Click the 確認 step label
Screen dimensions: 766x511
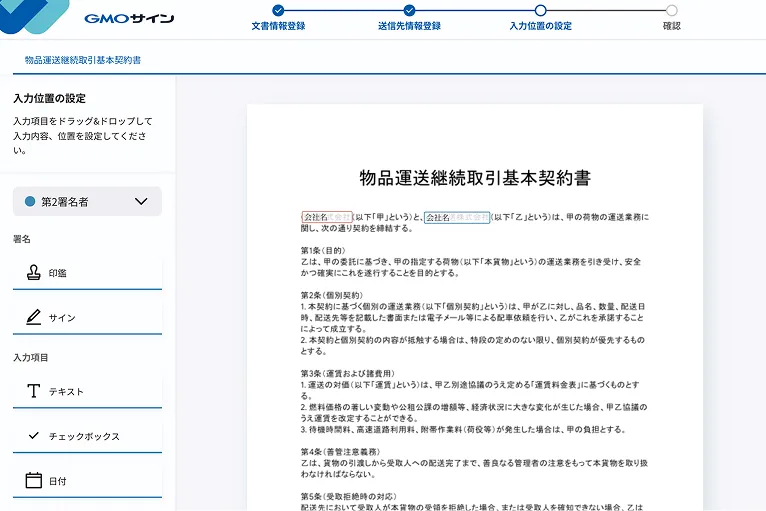point(672,26)
